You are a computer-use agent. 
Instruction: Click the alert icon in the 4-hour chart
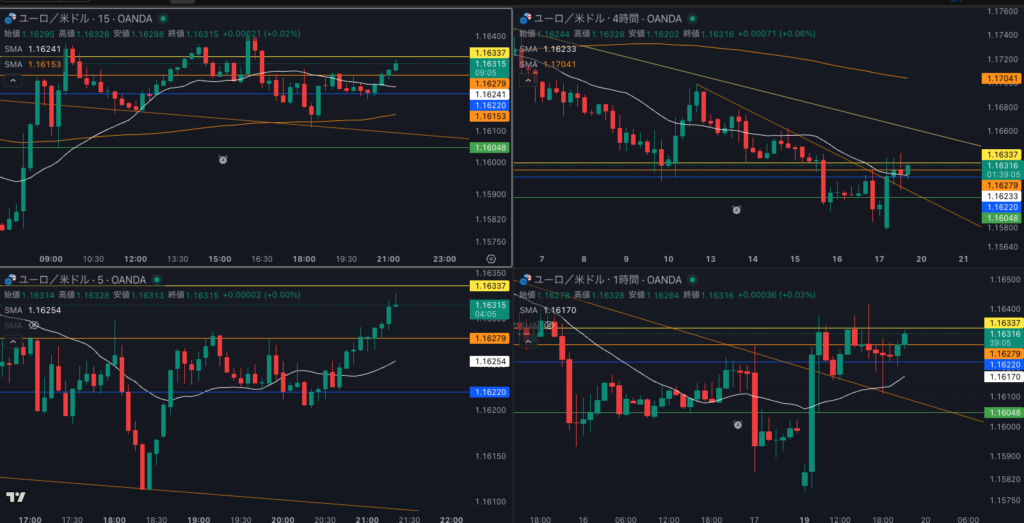[736, 209]
